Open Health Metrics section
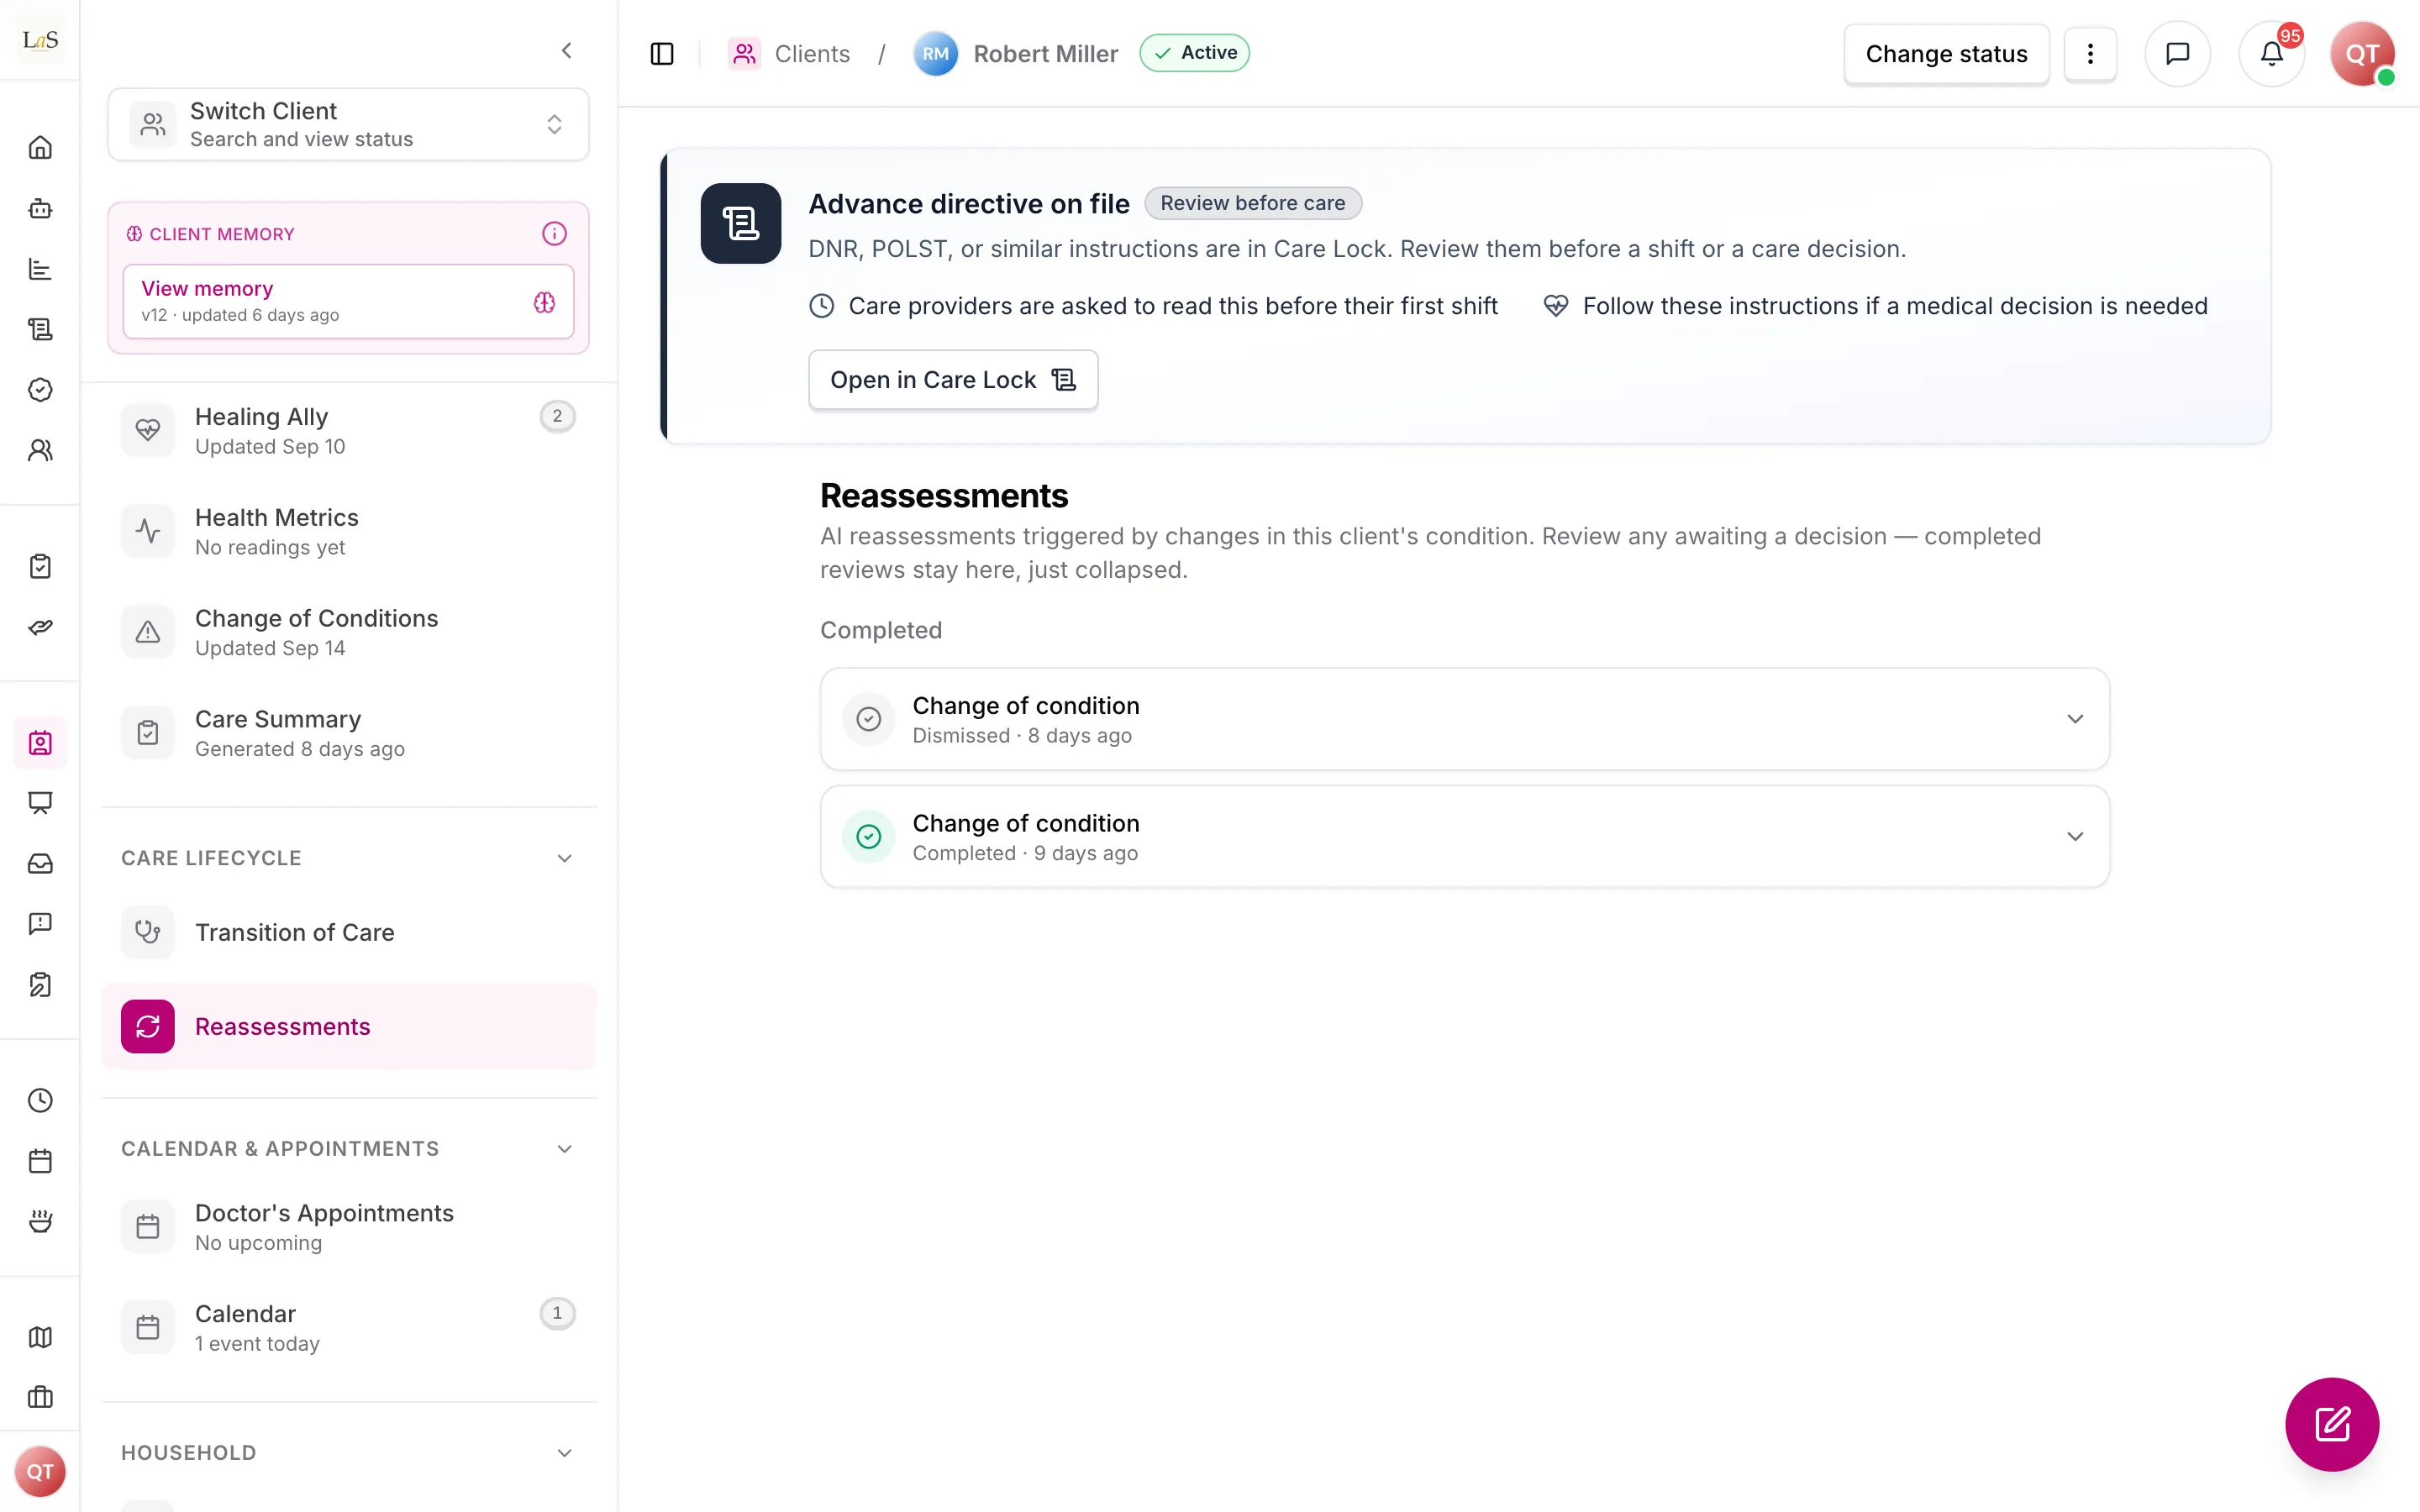 pos(348,531)
